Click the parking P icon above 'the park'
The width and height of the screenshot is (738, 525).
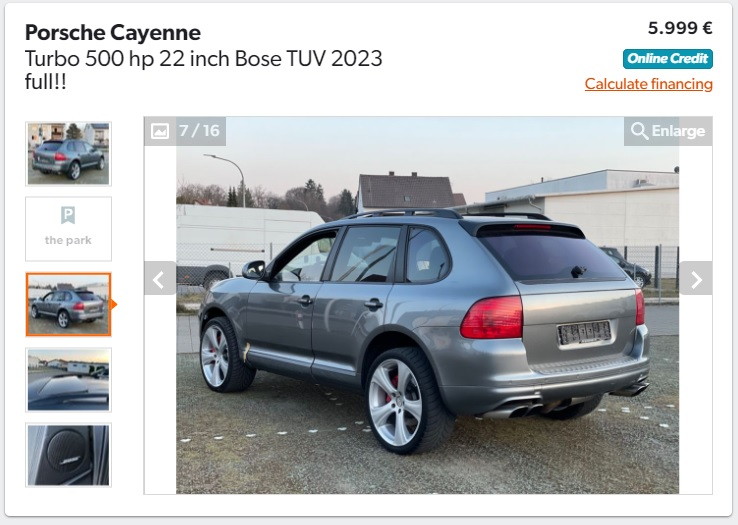68,215
